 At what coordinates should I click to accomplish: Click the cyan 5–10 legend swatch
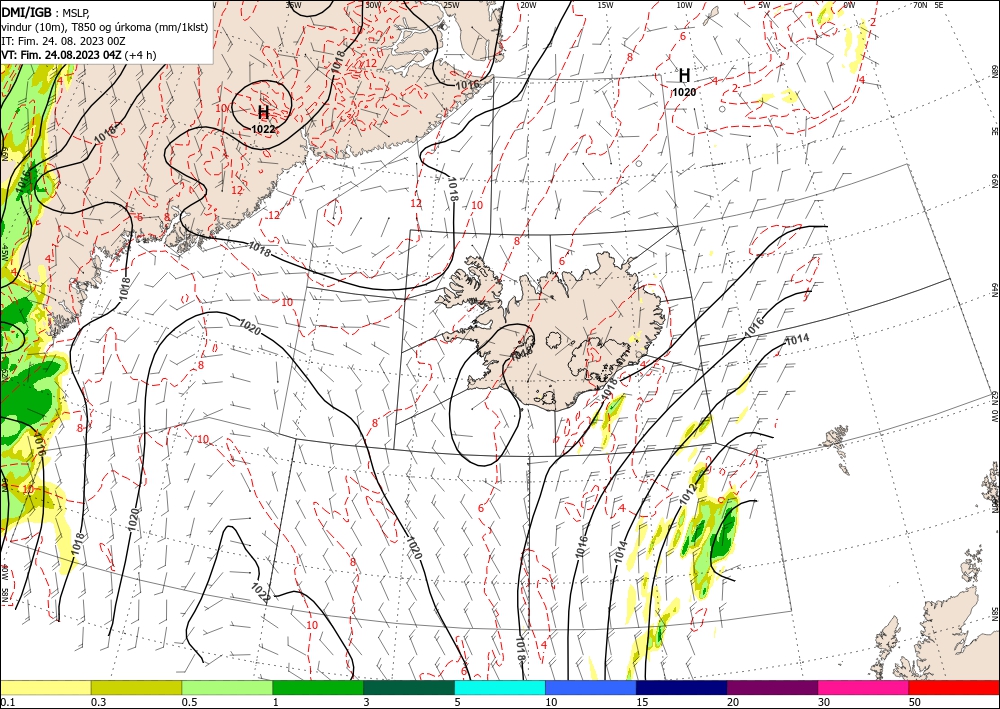500,687
